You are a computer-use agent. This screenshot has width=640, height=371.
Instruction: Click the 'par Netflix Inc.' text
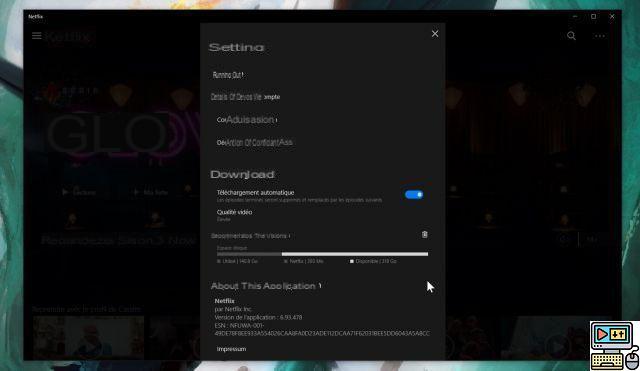point(233,309)
